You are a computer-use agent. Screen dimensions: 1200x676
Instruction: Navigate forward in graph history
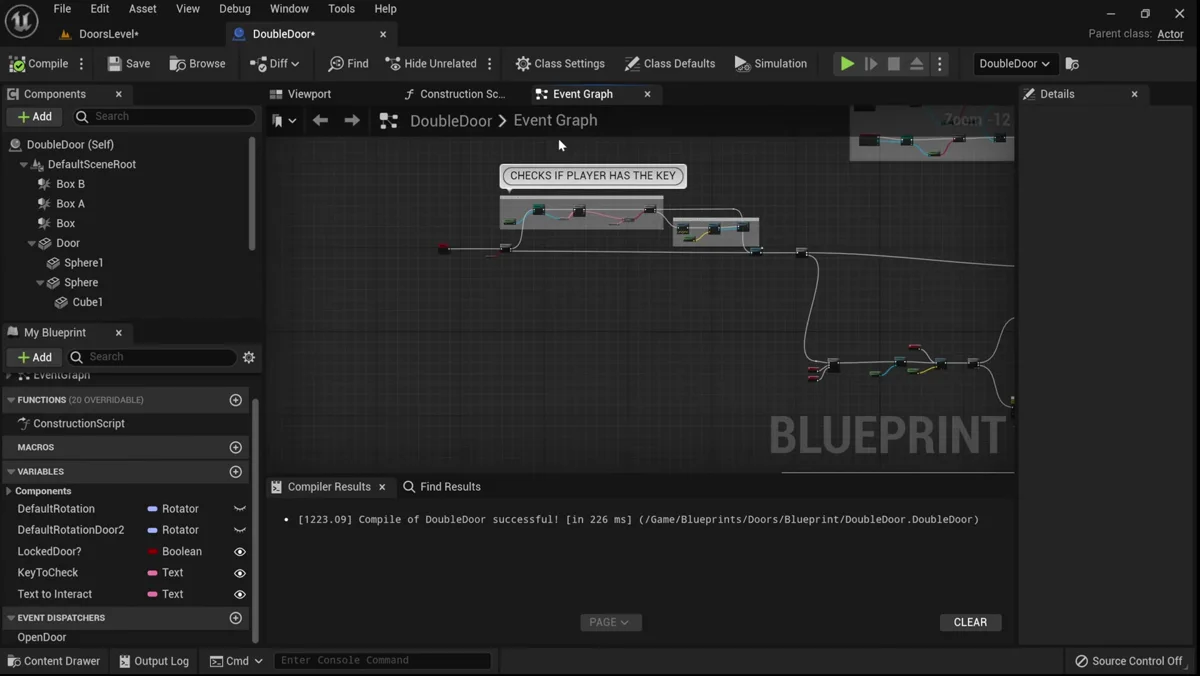352,120
